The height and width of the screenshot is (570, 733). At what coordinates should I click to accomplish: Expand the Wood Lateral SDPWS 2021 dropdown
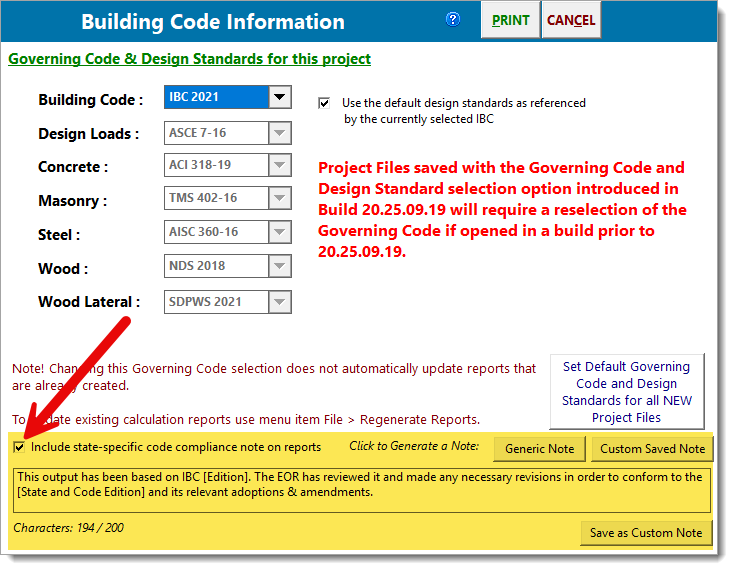coord(280,302)
